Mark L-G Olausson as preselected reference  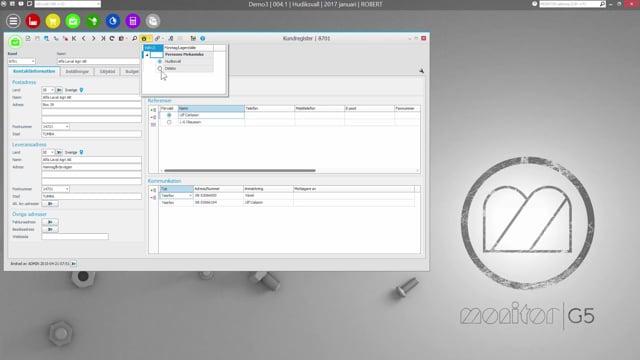click(169, 122)
